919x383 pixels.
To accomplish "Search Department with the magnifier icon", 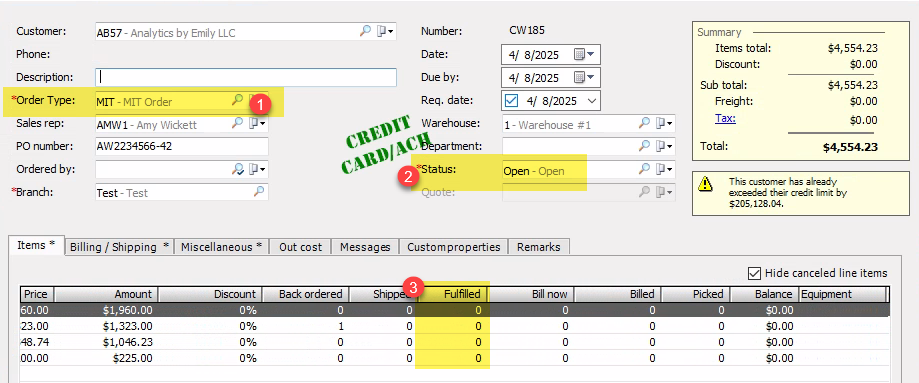I will point(644,146).
